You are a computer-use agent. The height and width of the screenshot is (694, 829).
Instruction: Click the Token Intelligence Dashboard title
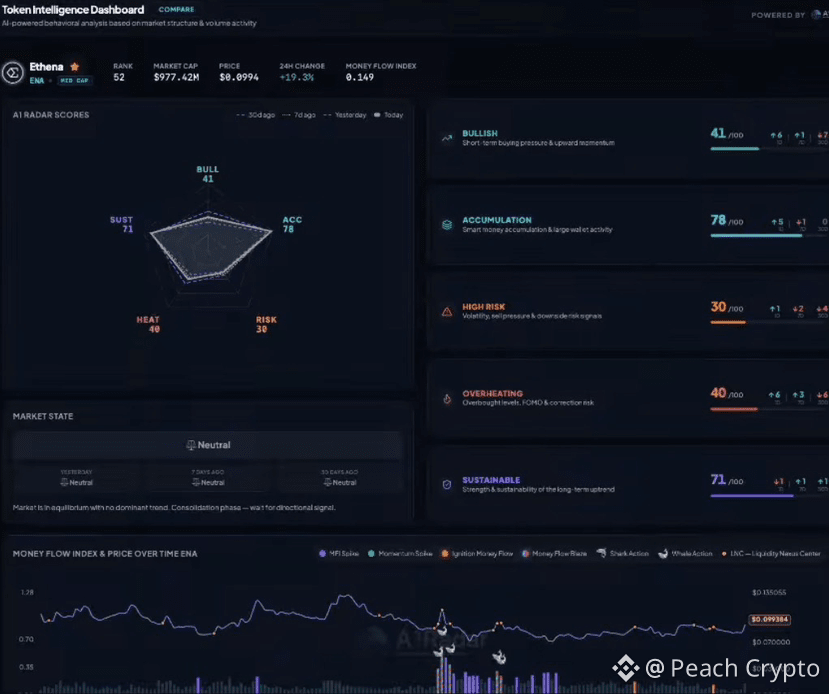[x=73, y=10]
